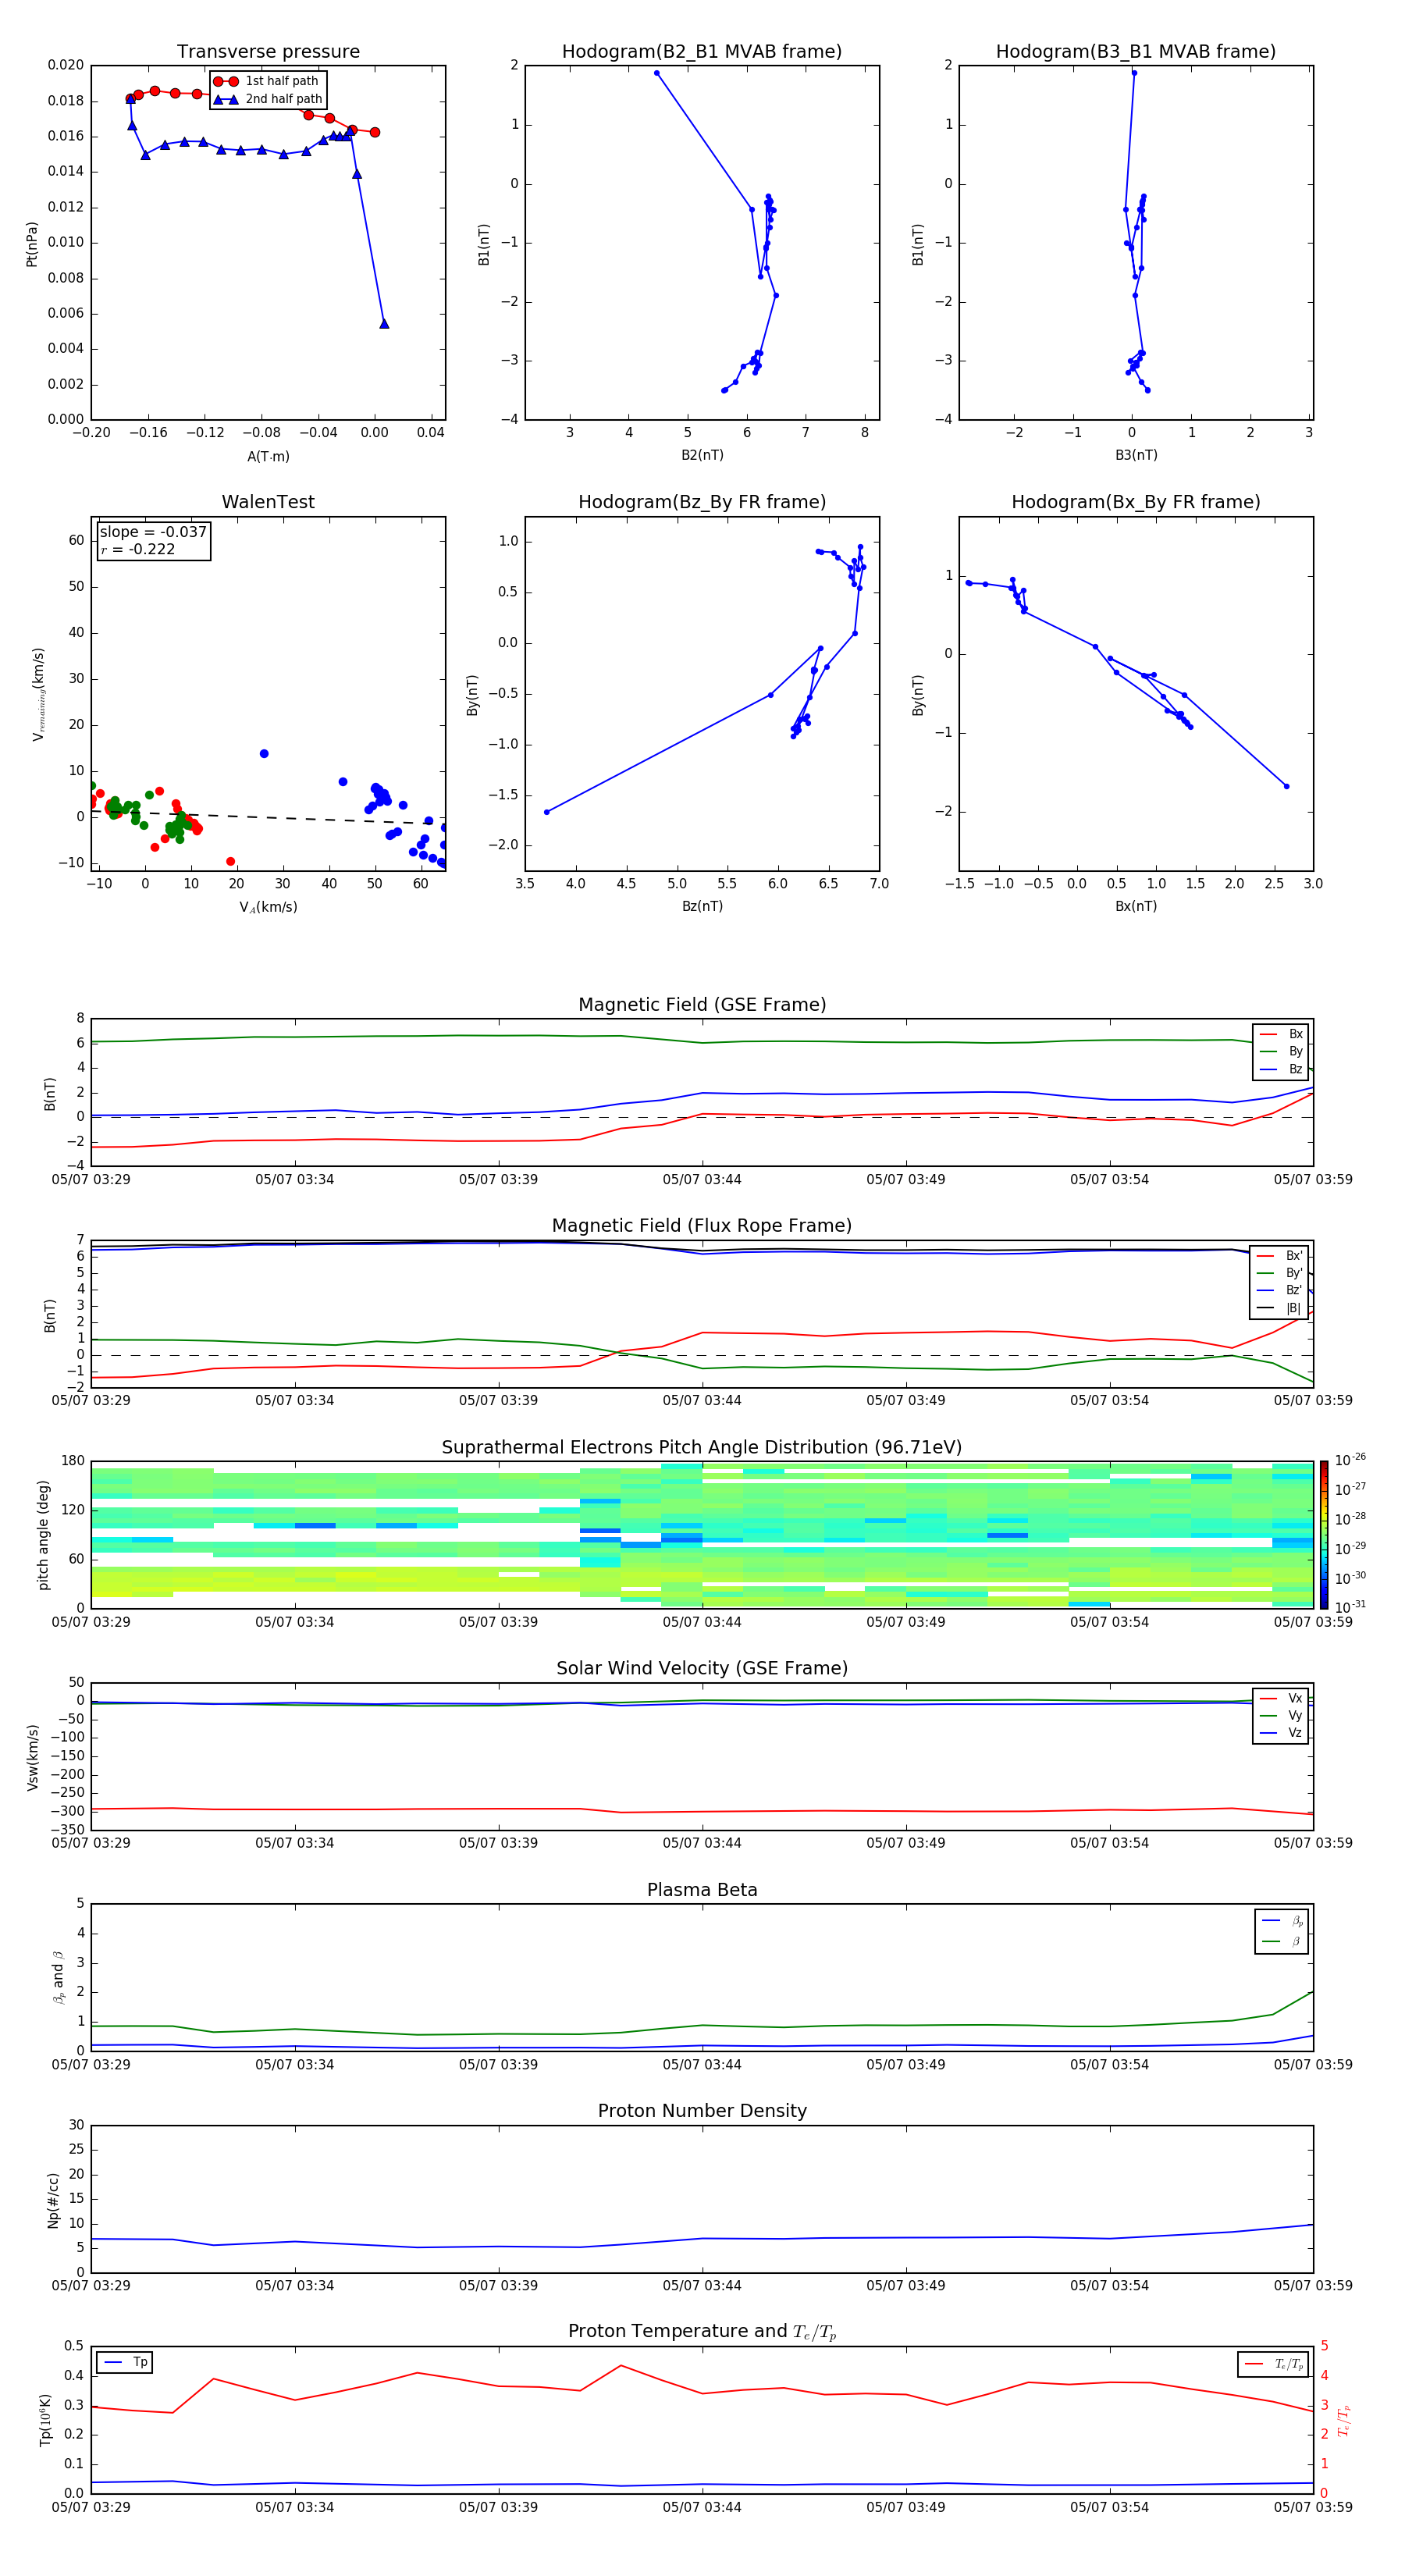1405x2576 pixels.
Task: Click the green β legend entry in Plasma Beta plot
Action: 1282,1942
